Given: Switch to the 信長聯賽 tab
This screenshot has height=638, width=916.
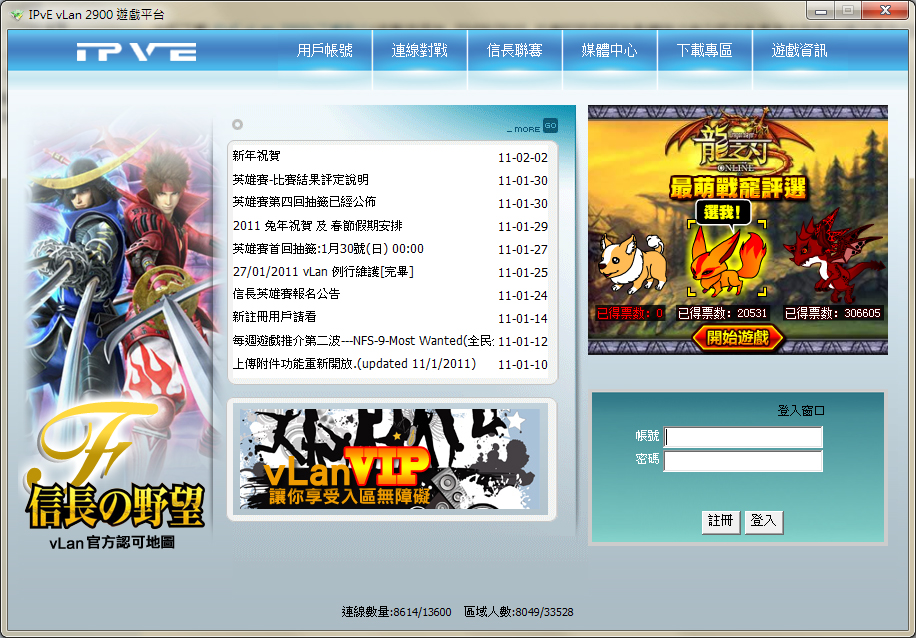Looking at the screenshot, I should (515, 50).
